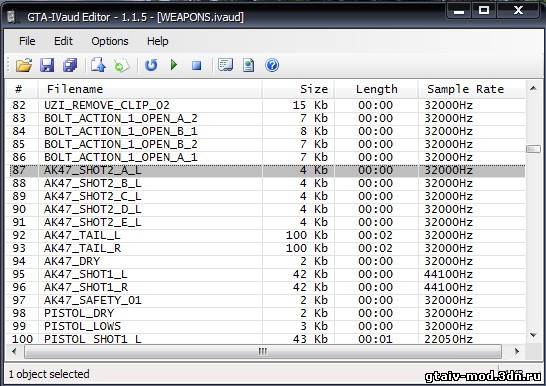This screenshot has height=386, width=546.
Task: Open the Edit menu
Action: coord(63,41)
